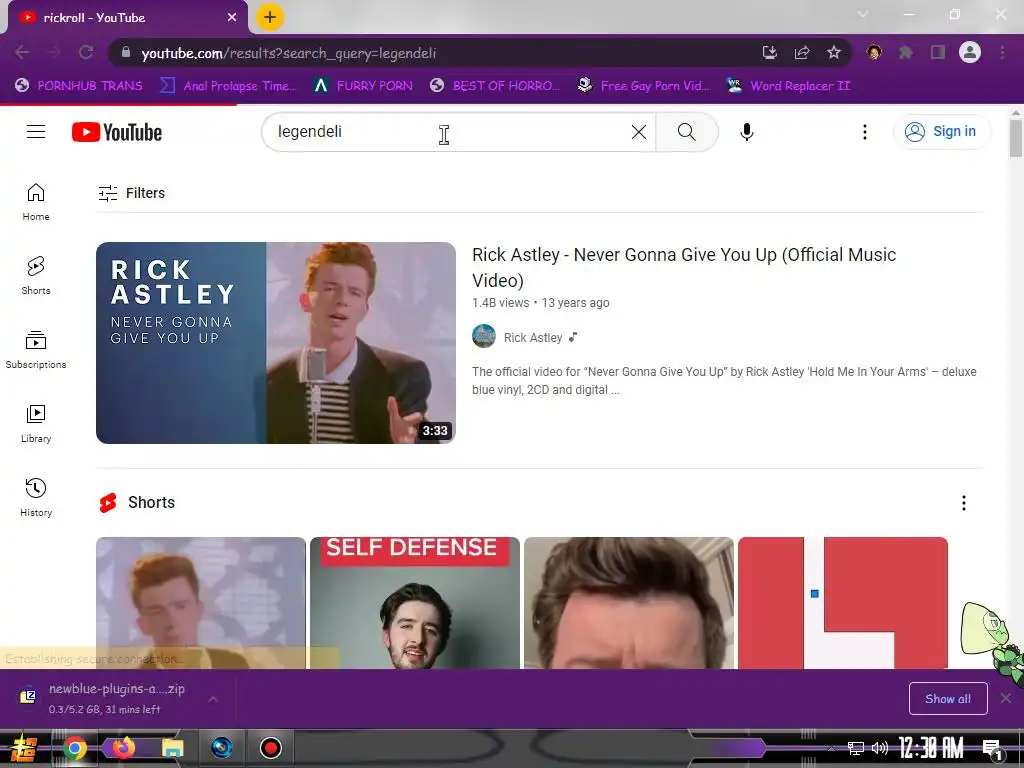The image size is (1024, 768).
Task: Open the red maze short thumbnail
Action: pyautogui.click(x=842, y=603)
